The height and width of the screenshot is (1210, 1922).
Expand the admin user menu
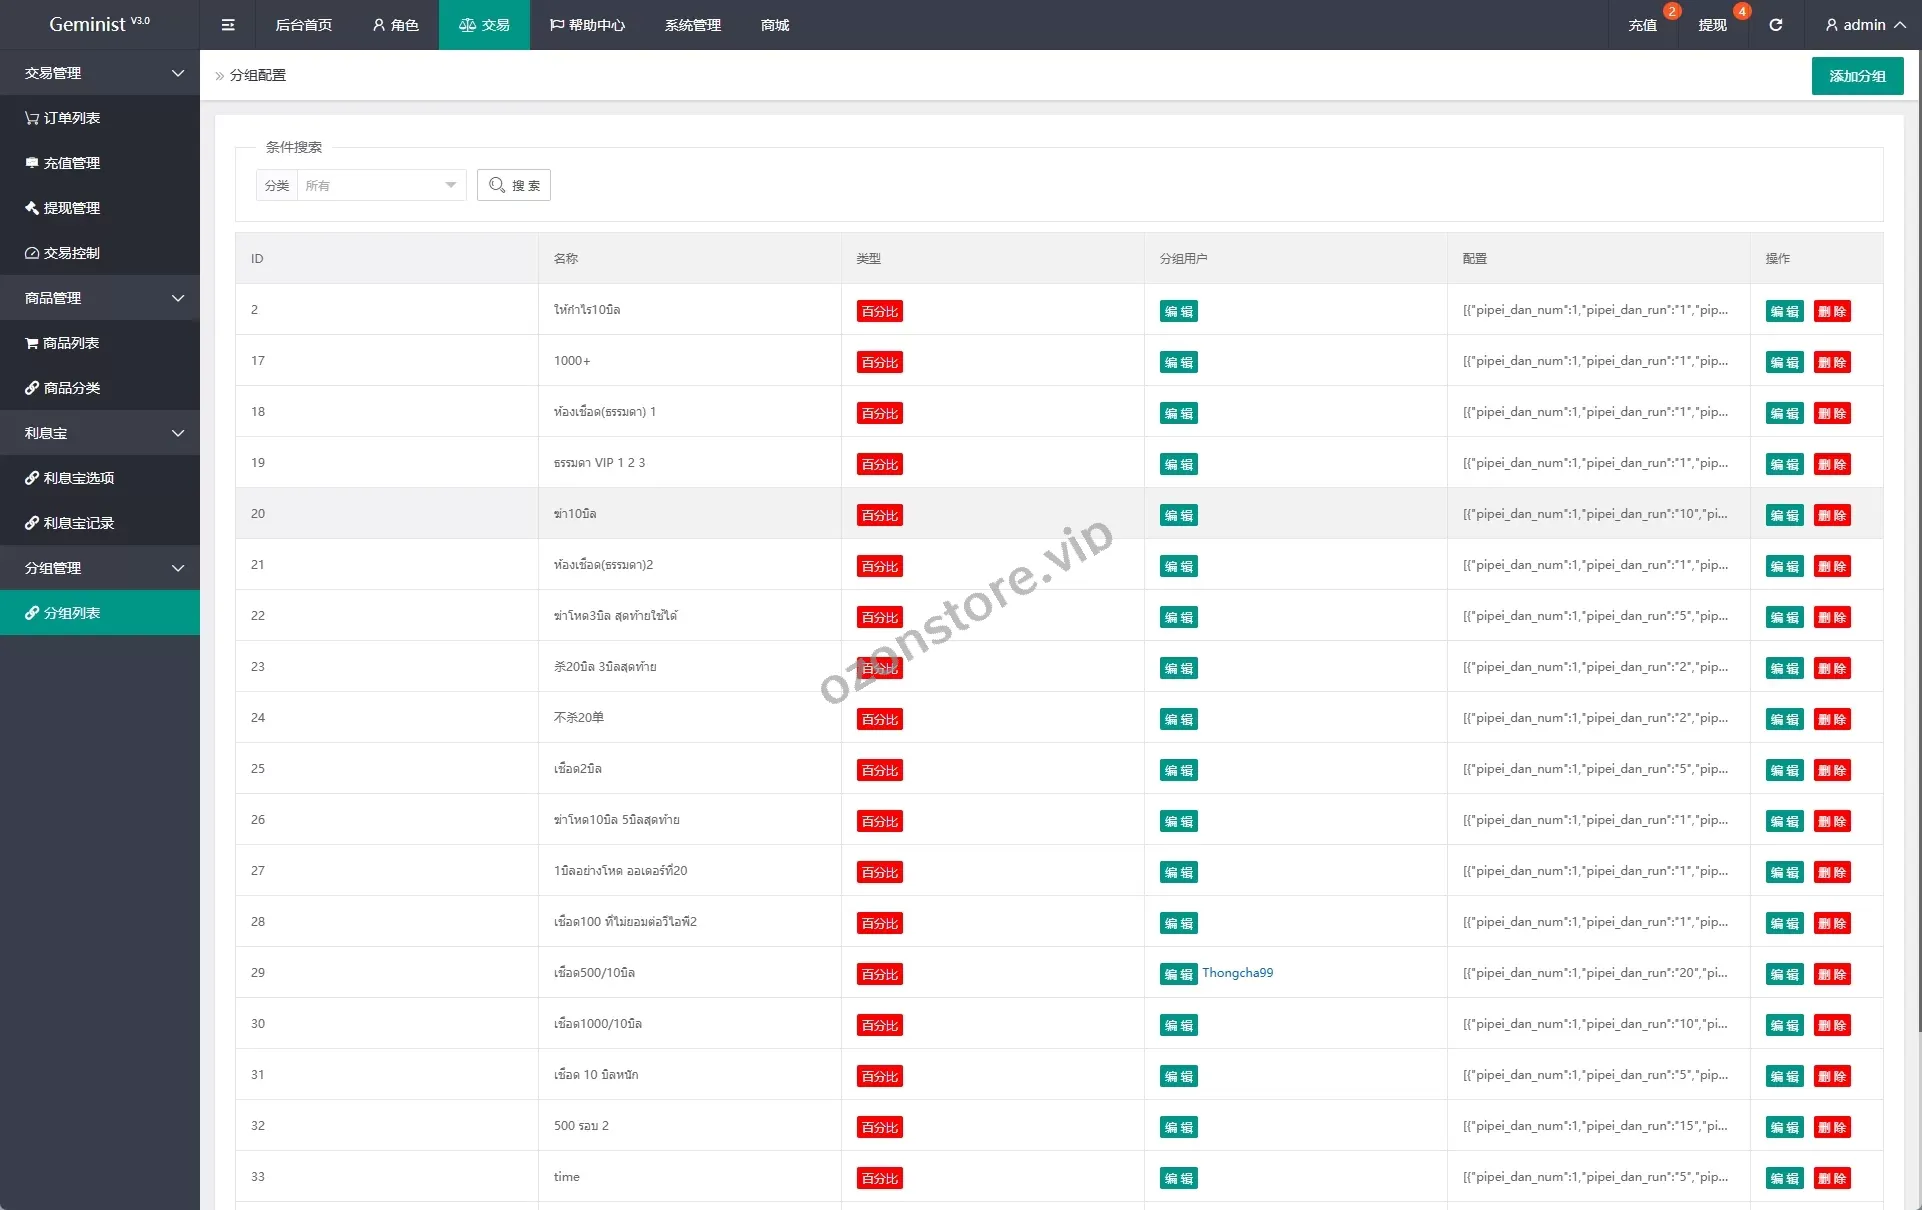[x=1865, y=25]
